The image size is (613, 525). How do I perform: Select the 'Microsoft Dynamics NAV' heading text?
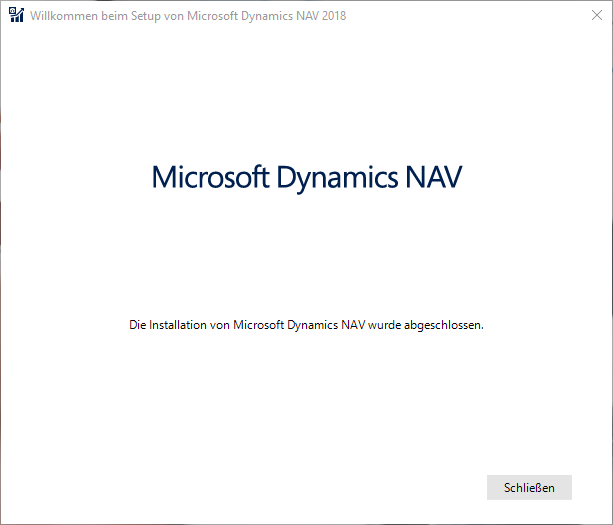click(307, 177)
